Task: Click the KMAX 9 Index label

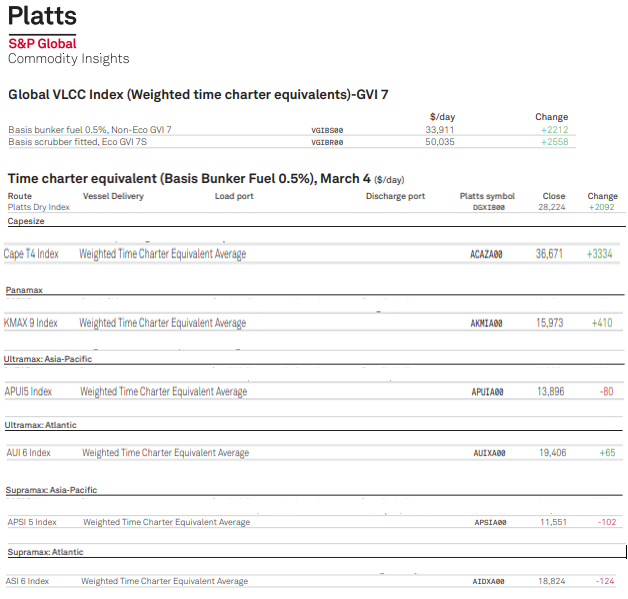Action: click(30, 323)
